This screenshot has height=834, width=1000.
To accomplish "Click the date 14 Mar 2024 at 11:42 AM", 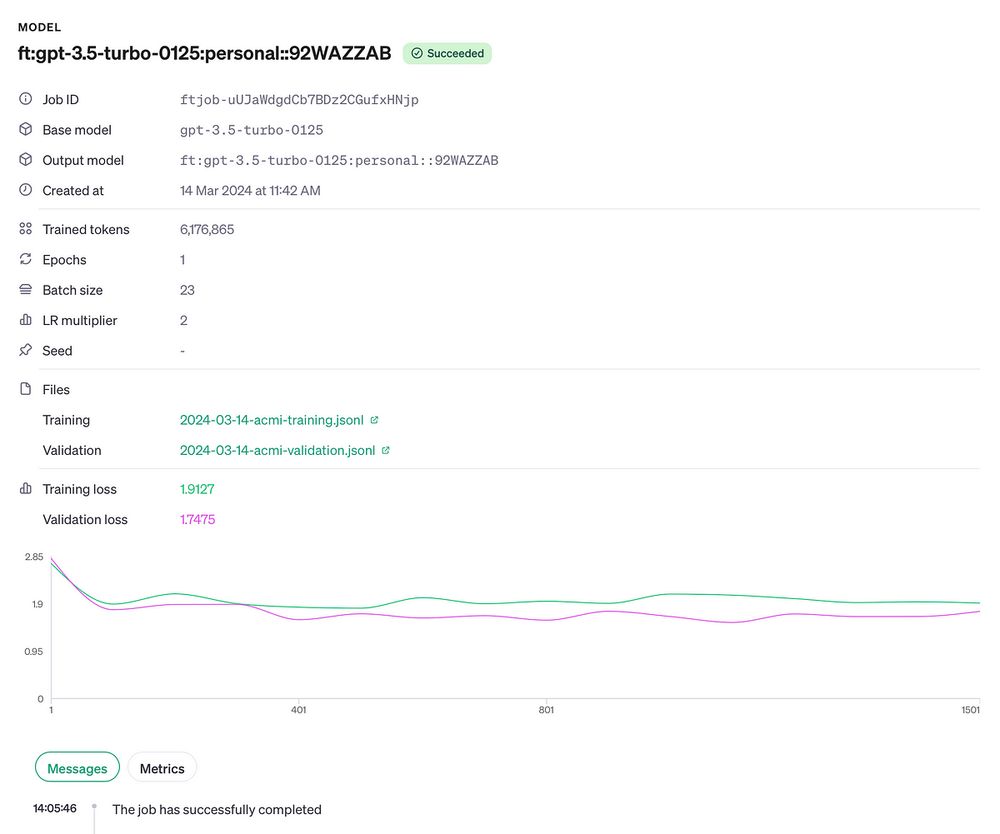I will [x=250, y=191].
